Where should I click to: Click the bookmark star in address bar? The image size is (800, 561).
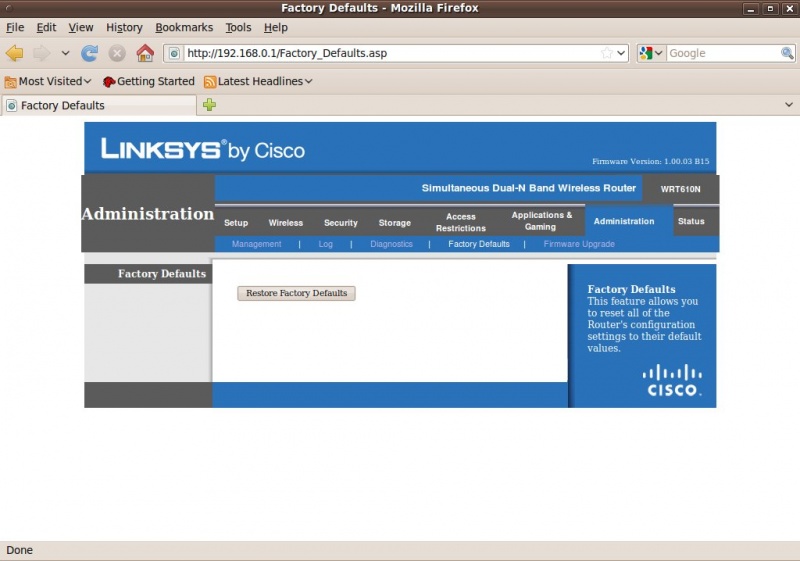pyautogui.click(x=606, y=53)
